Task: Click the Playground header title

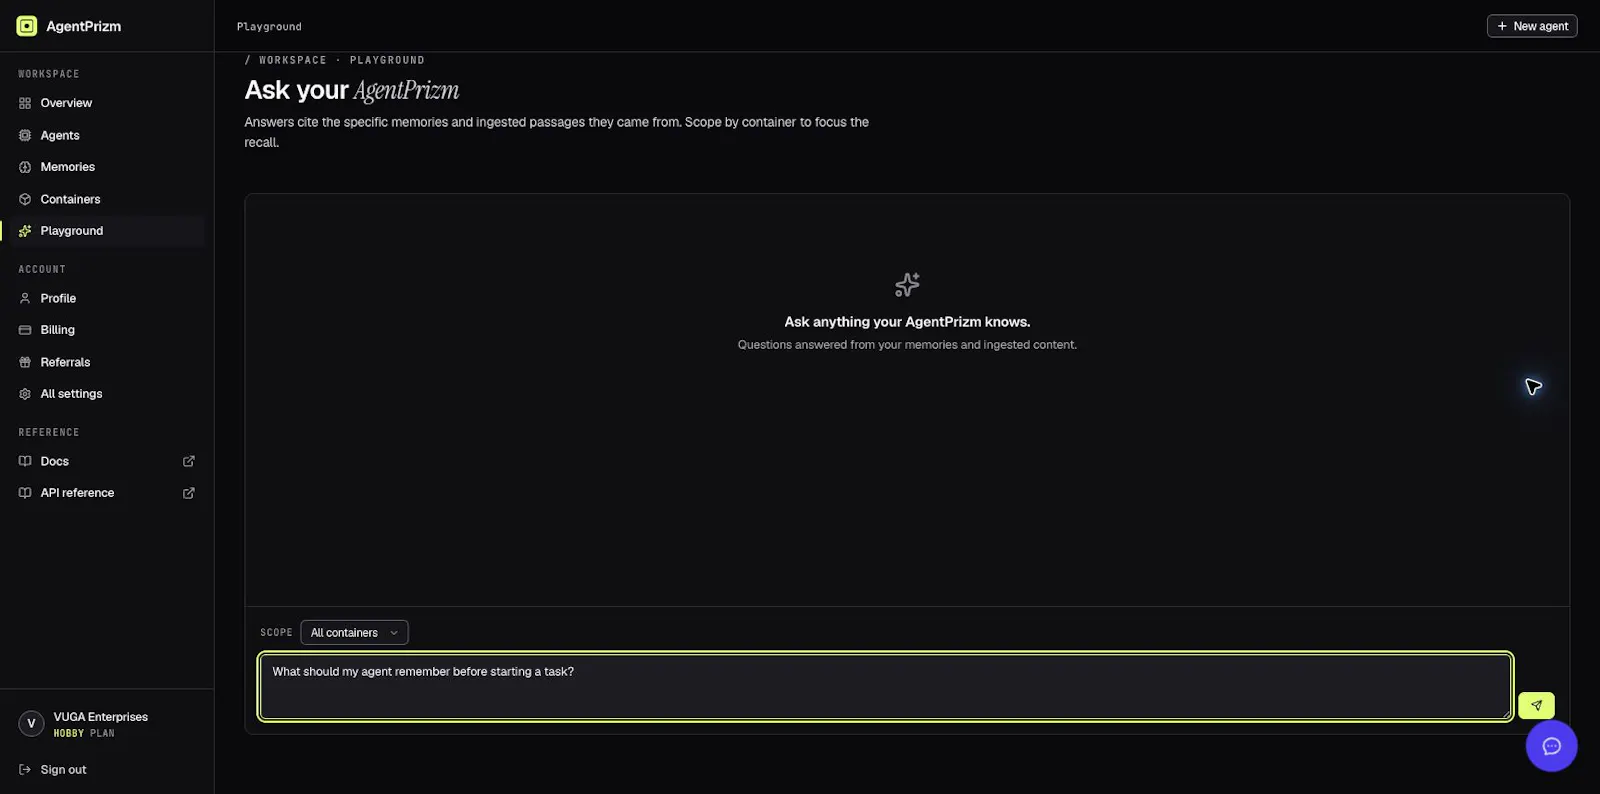Action: point(269,27)
